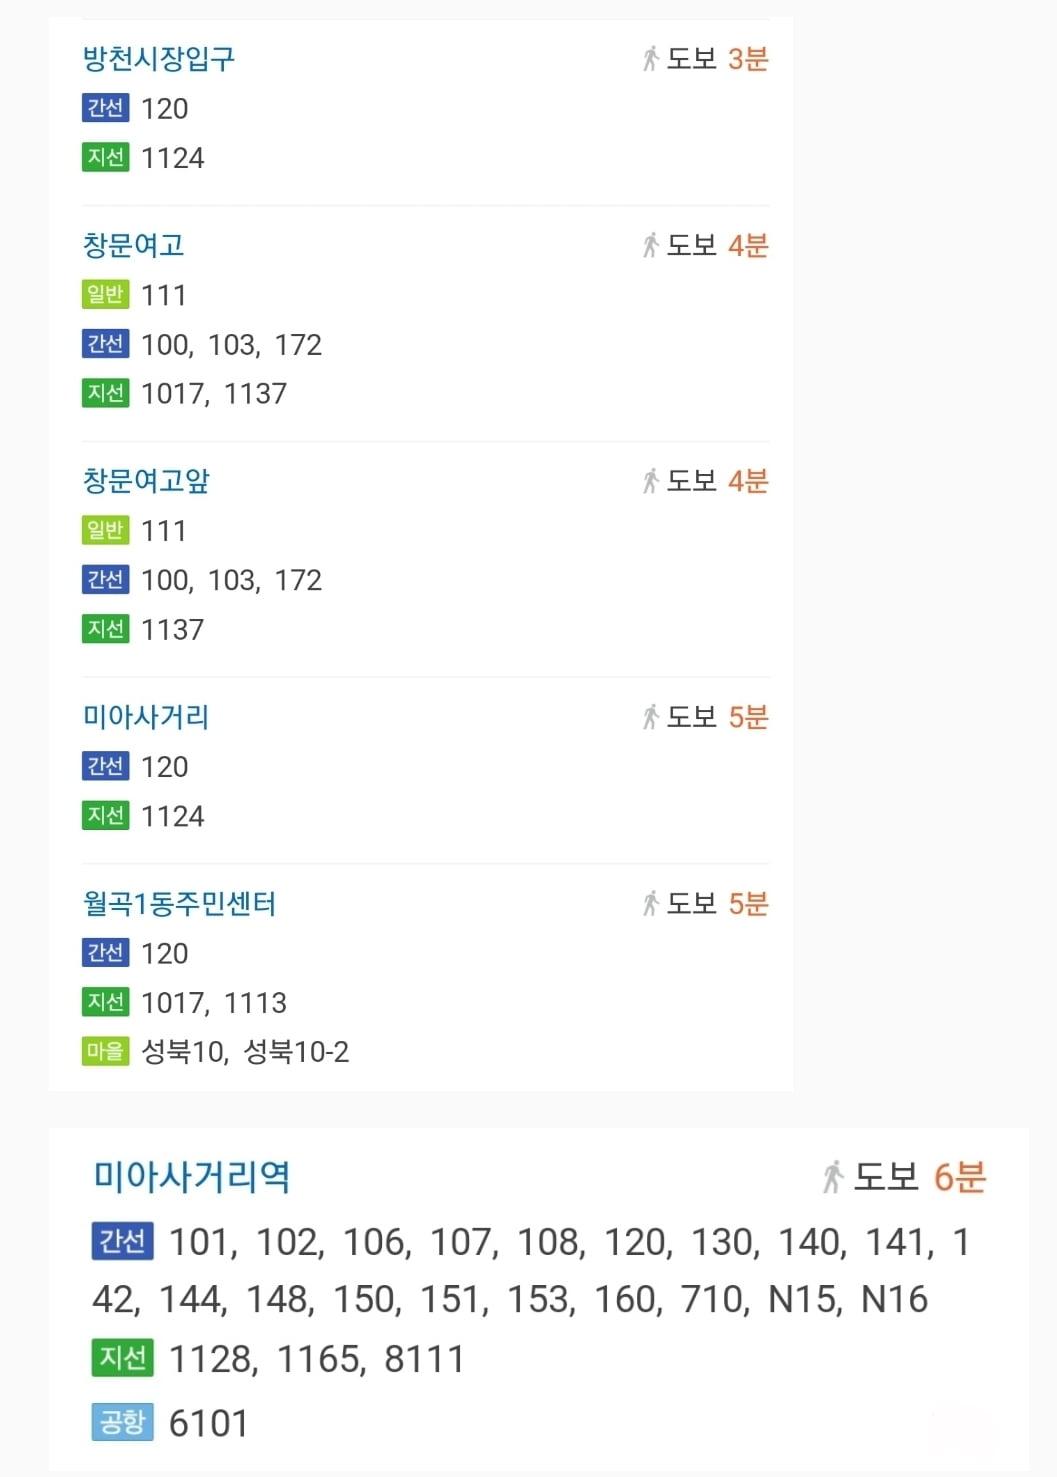Open the 방천시장입구 bus stop link
This screenshot has width=1057, height=1477.
click(x=158, y=58)
